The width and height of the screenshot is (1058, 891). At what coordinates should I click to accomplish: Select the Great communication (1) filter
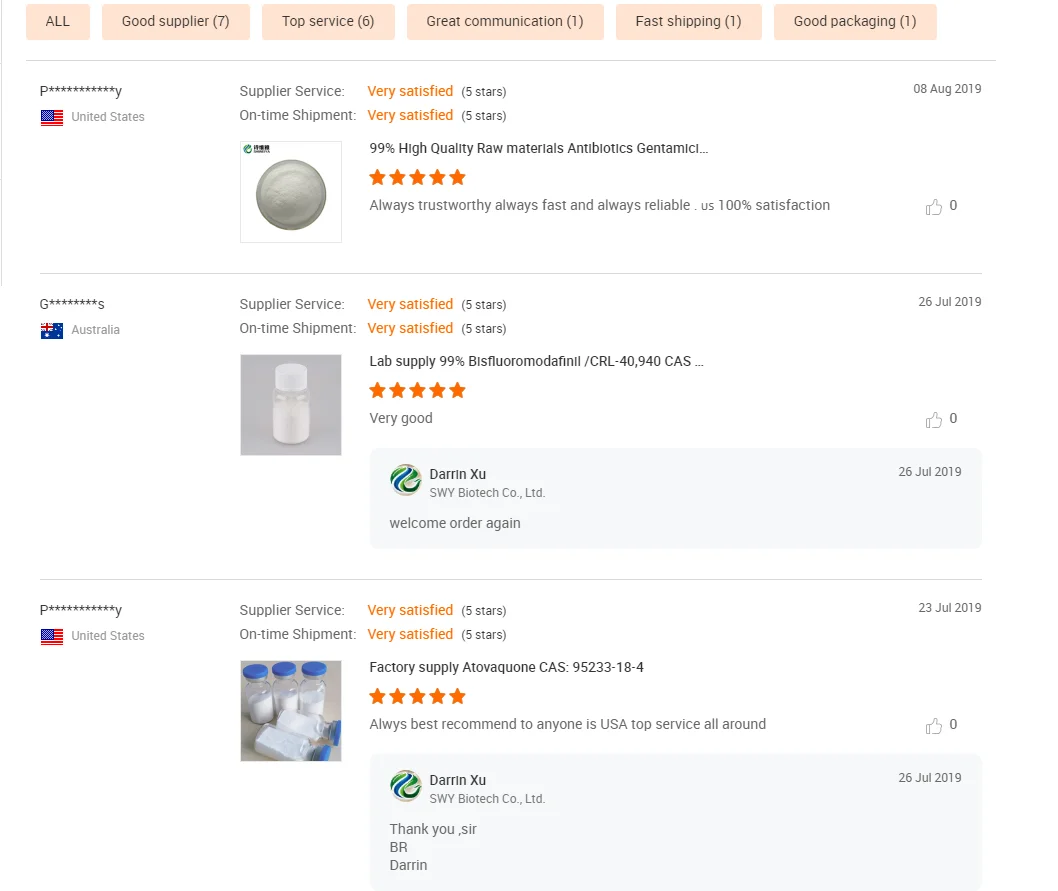504,21
